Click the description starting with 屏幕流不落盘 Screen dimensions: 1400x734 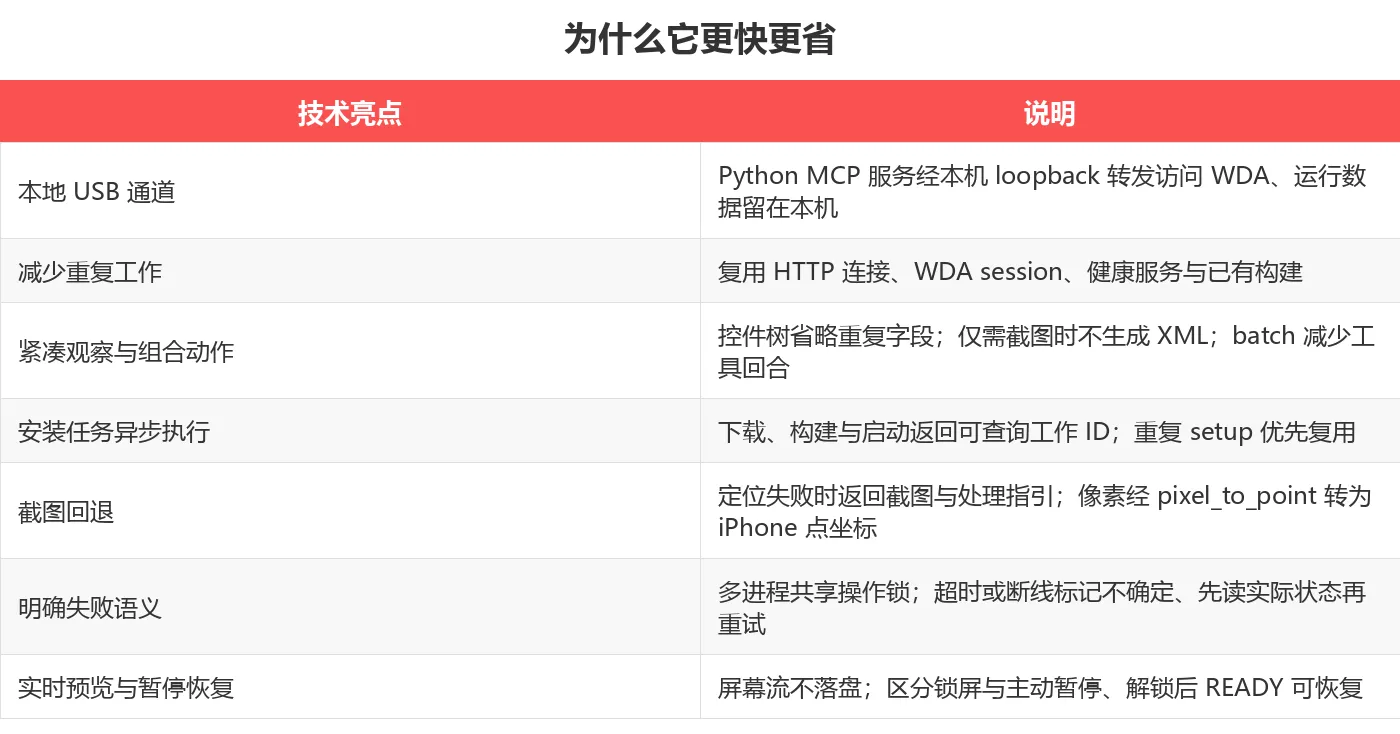1050,687
